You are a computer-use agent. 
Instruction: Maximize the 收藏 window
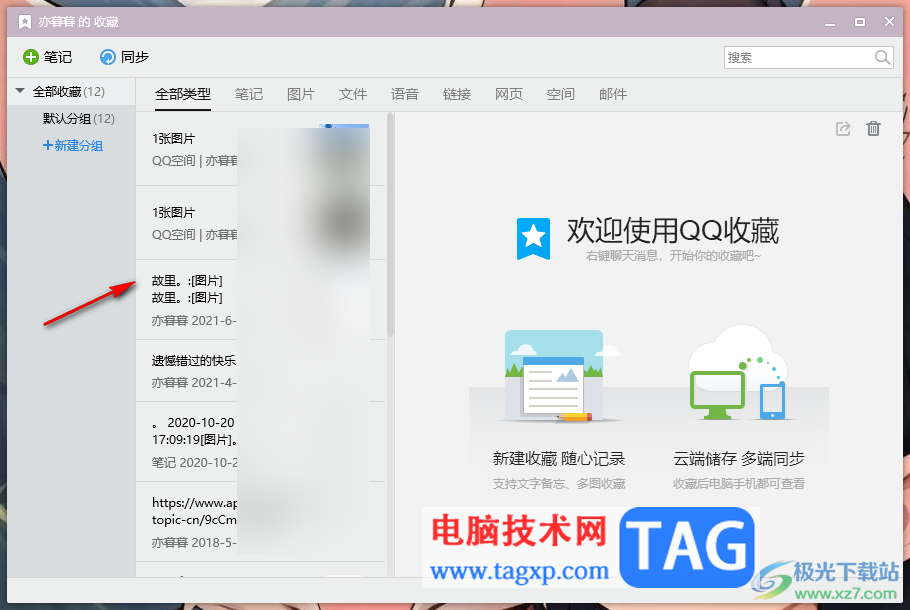[x=860, y=22]
